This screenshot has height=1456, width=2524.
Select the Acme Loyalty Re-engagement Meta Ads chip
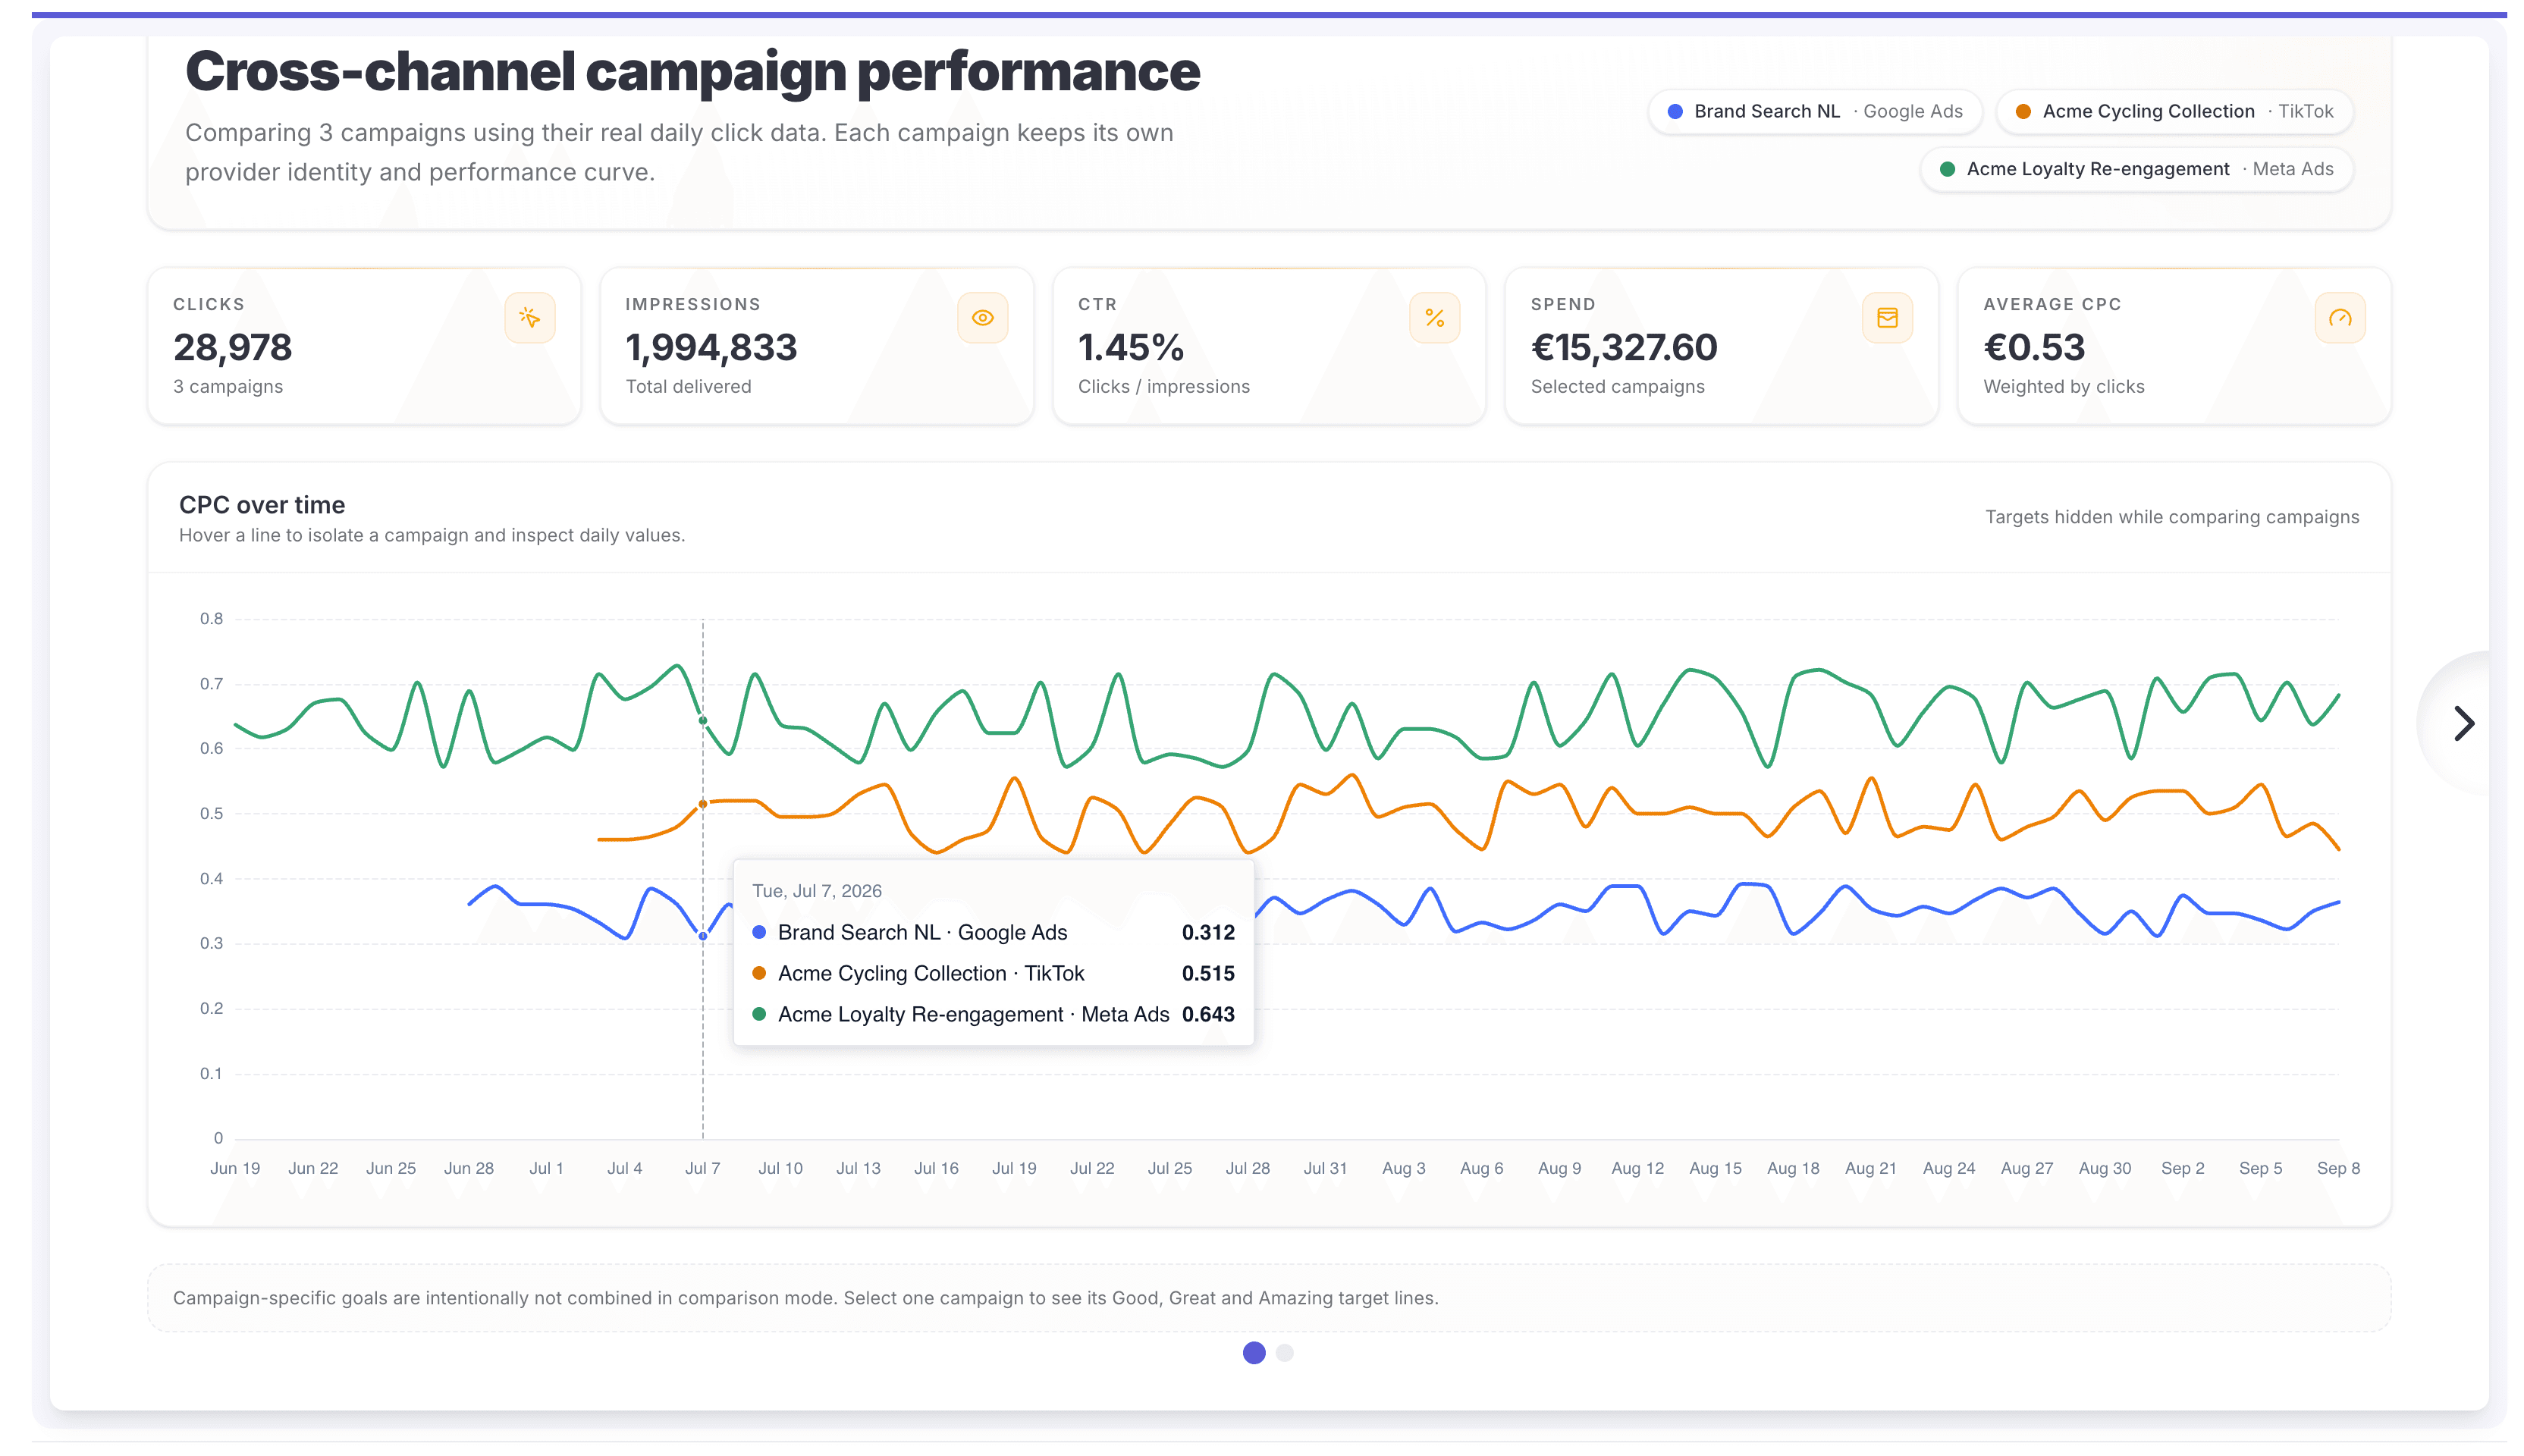coord(2136,169)
